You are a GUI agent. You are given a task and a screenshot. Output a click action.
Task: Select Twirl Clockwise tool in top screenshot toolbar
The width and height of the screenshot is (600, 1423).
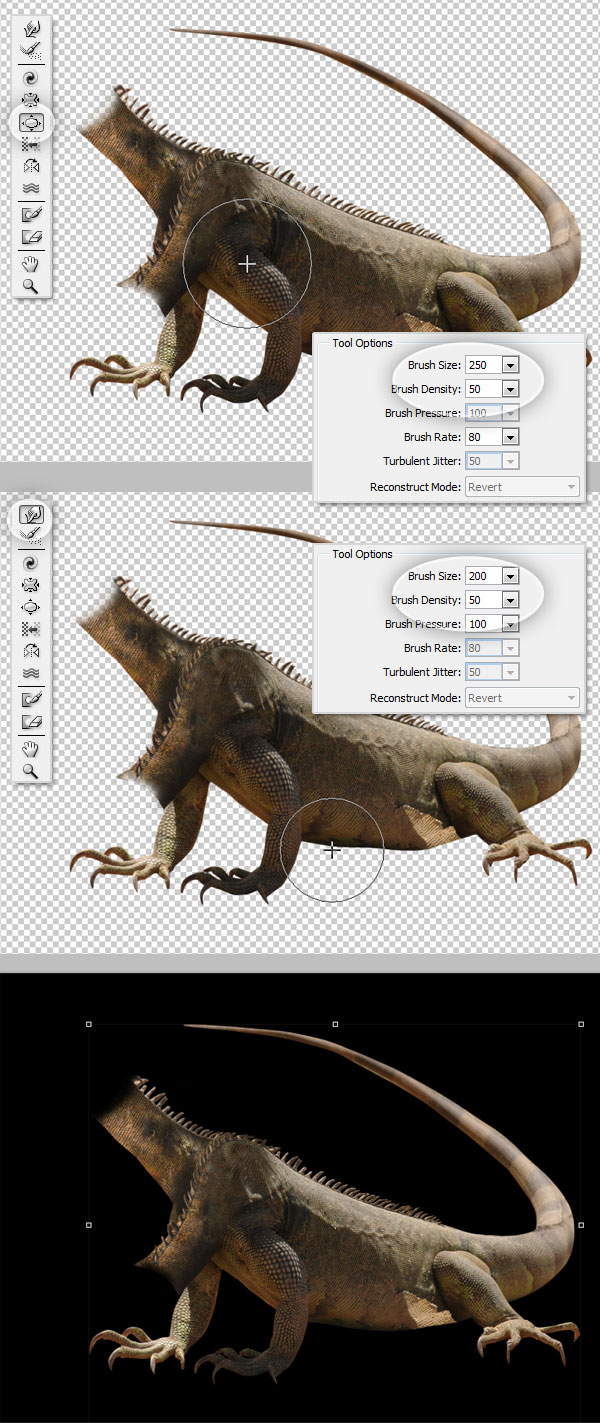coord(31,77)
